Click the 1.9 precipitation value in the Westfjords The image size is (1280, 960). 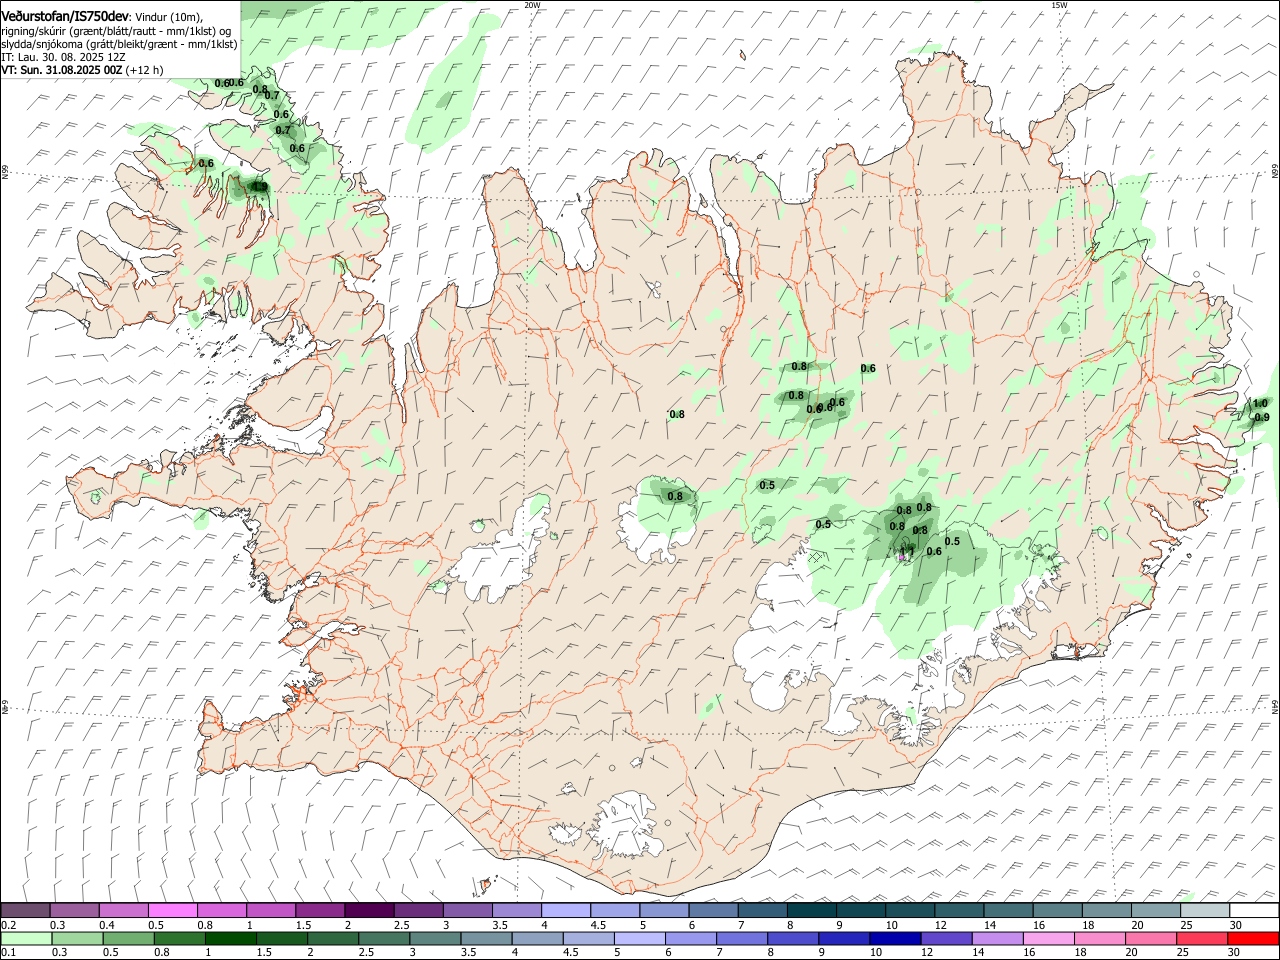(260, 187)
